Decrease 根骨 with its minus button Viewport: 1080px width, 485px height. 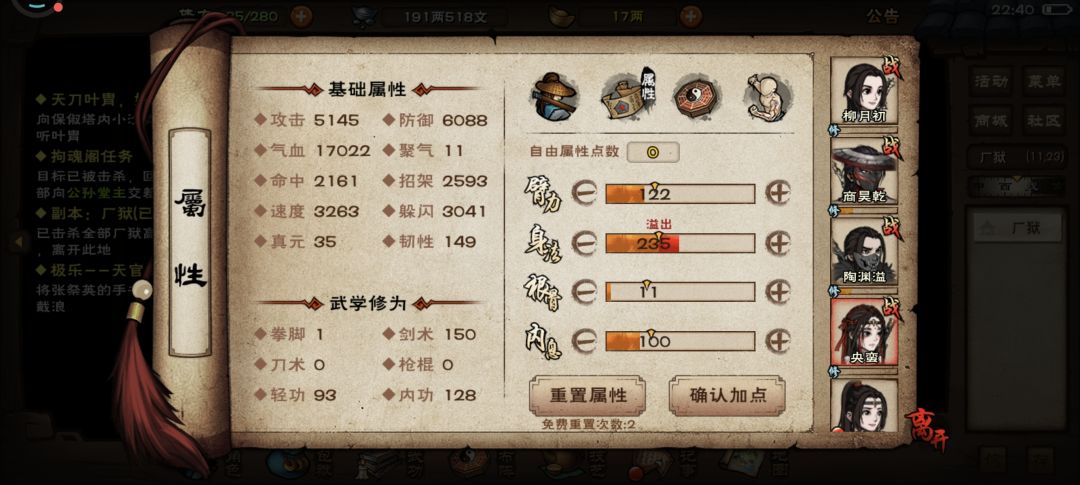point(584,291)
